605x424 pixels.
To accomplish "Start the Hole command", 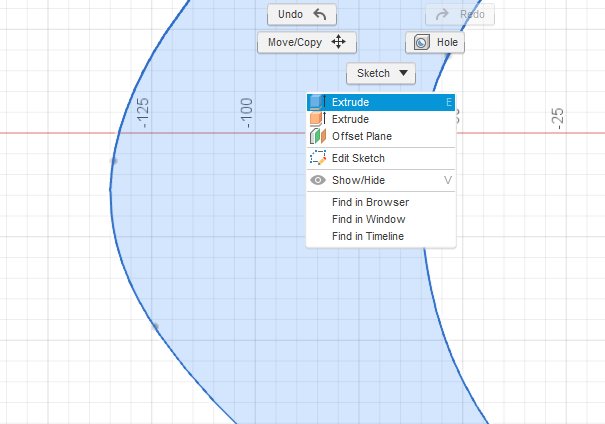I will tap(435, 42).
